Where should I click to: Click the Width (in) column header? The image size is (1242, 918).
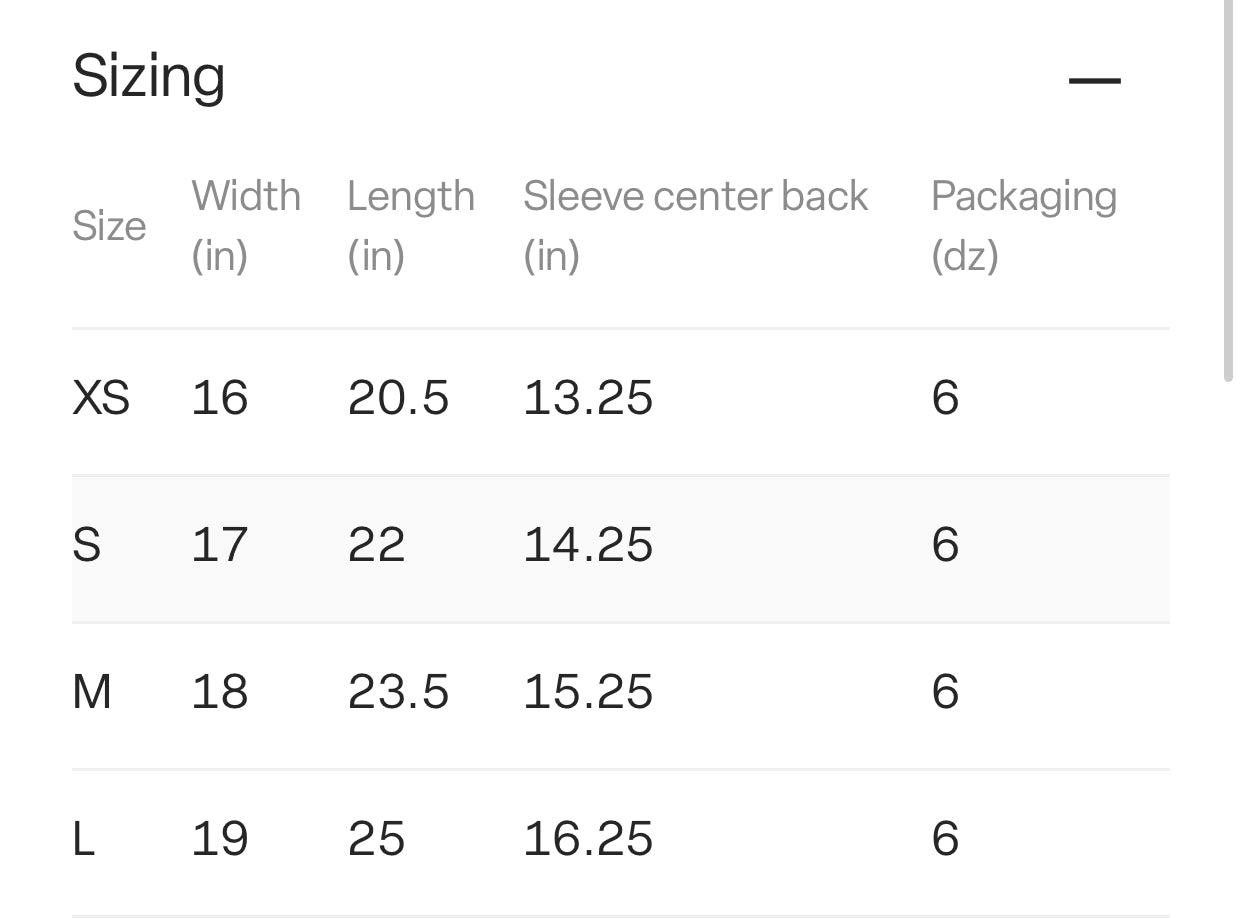click(x=246, y=225)
